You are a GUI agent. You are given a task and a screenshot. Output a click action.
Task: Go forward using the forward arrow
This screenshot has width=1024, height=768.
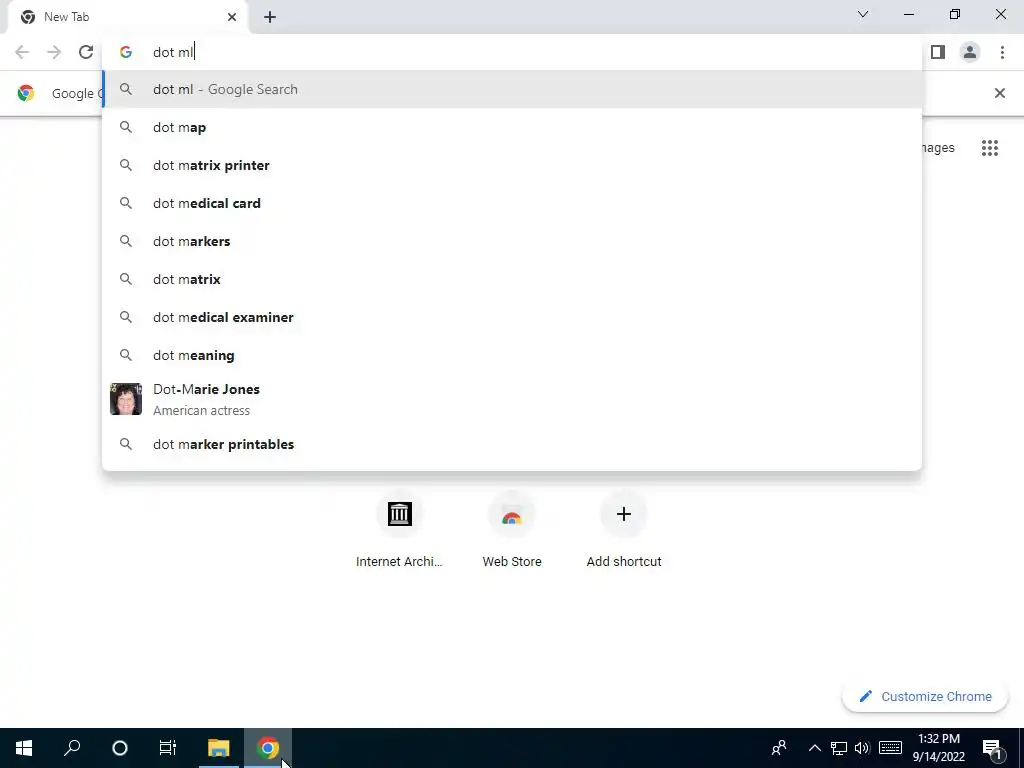pos(54,52)
